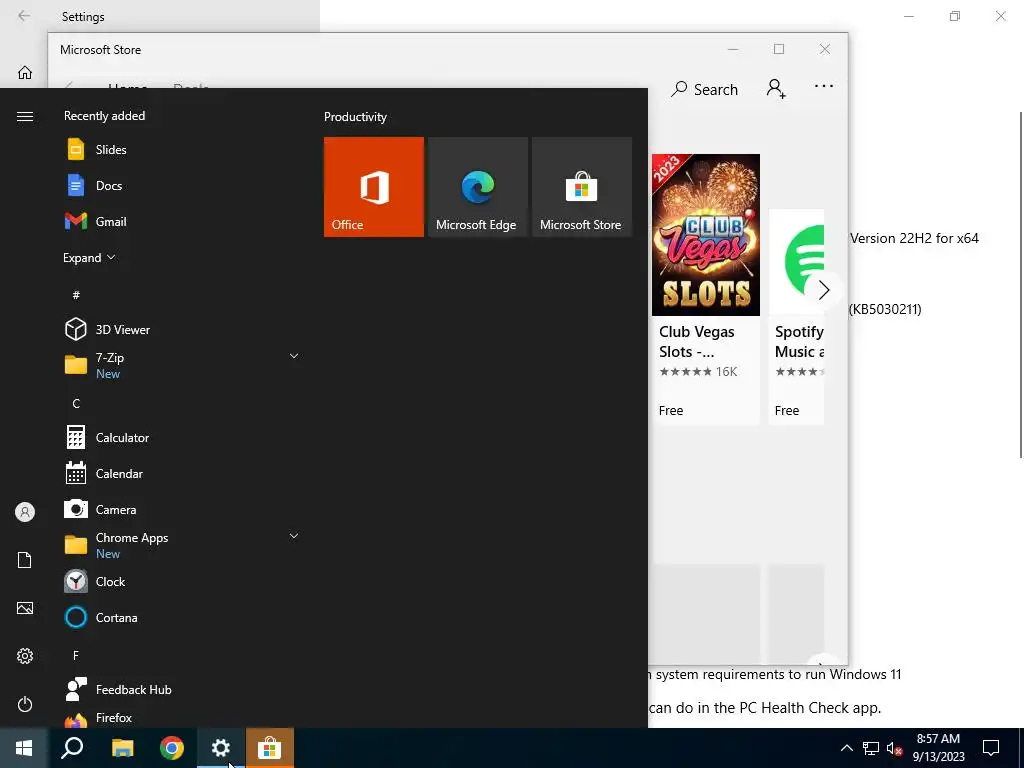Click the Office tile
1024x768 pixels.
(374, 187)
